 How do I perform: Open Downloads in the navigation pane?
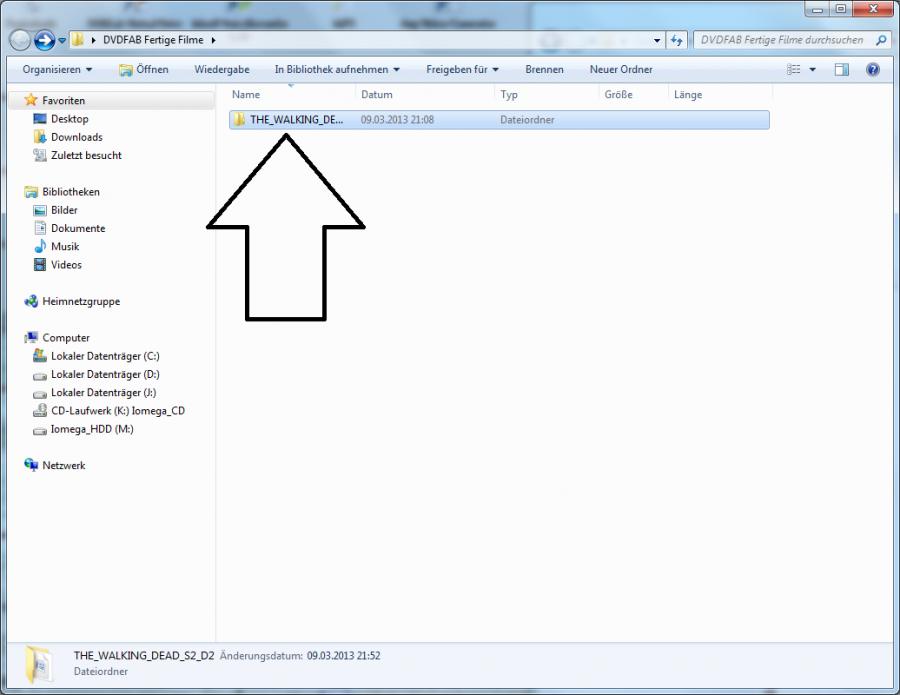click(76, 137)
